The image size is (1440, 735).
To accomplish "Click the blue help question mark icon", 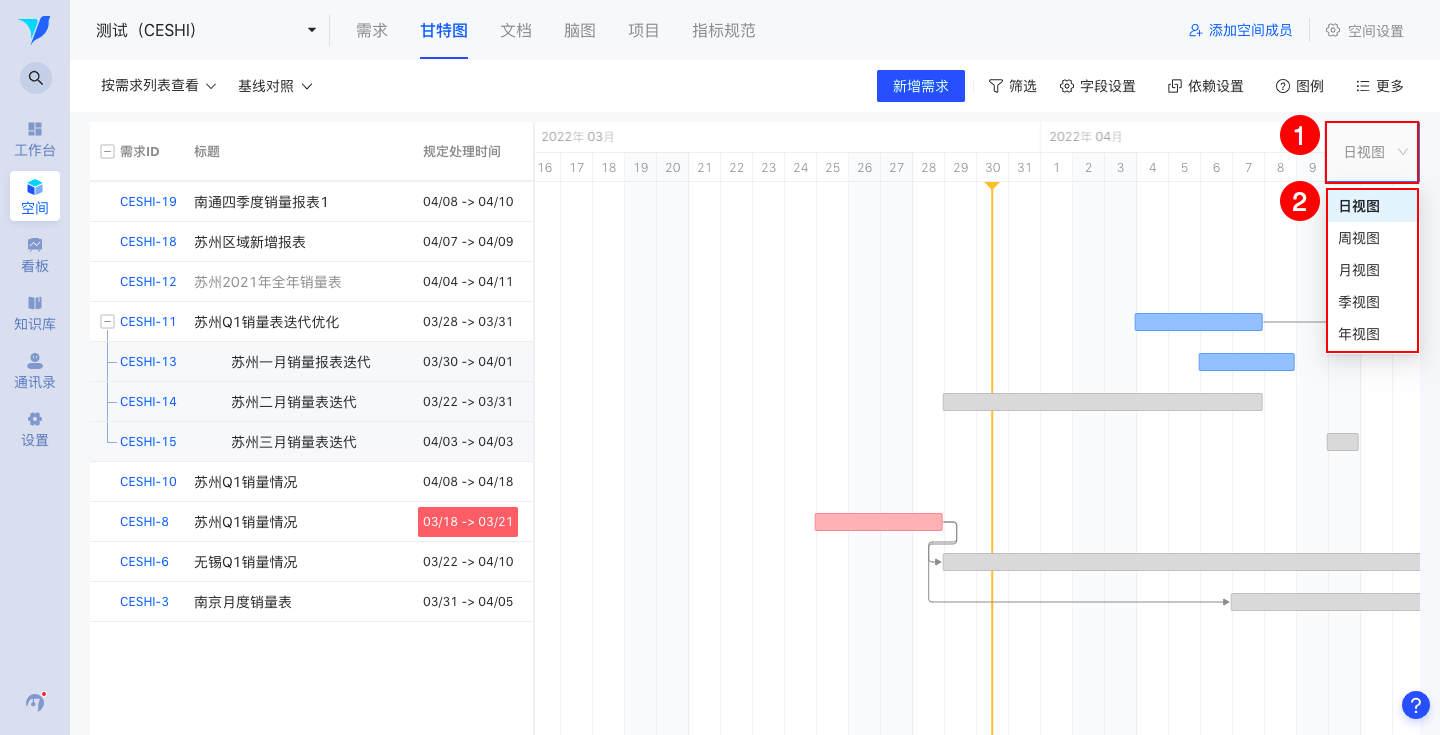I will click(x=1415, y=705).
